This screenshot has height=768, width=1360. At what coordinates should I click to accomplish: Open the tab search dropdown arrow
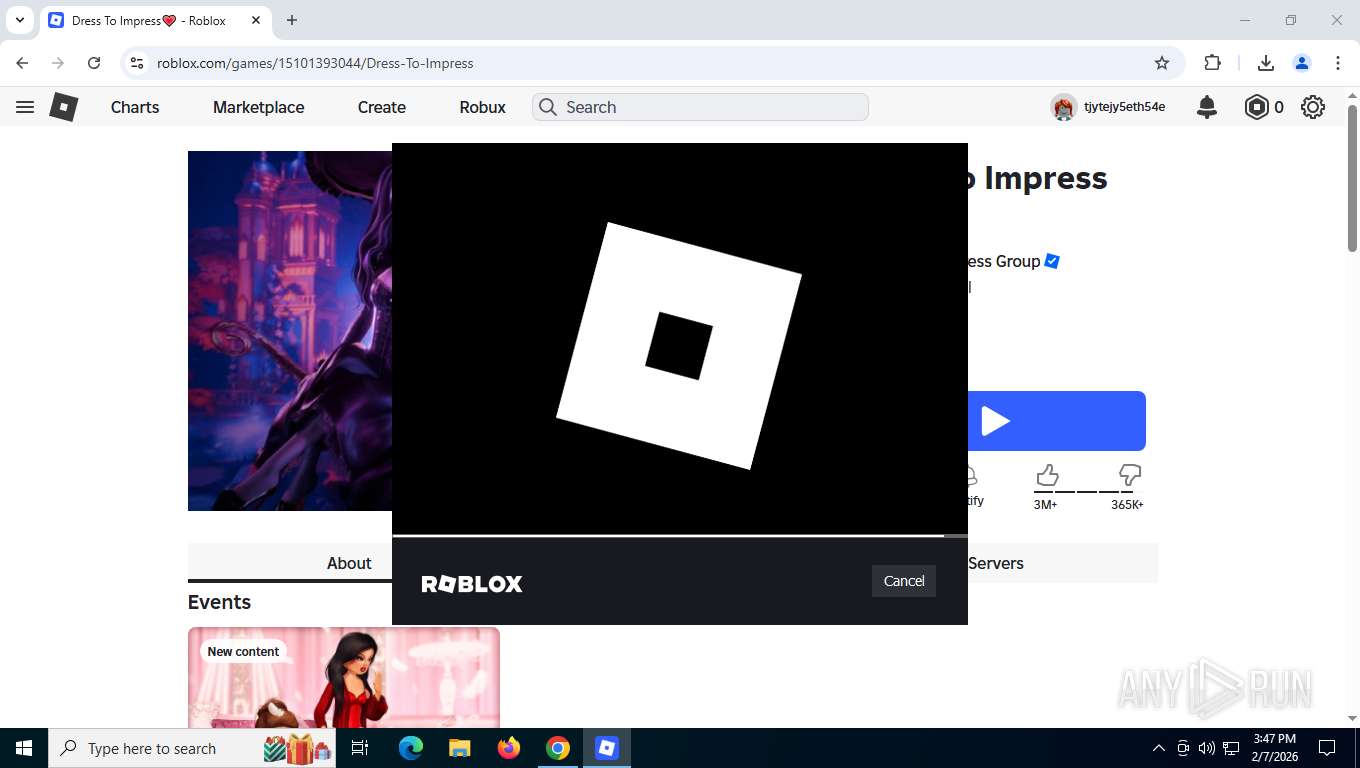point(19,20)
